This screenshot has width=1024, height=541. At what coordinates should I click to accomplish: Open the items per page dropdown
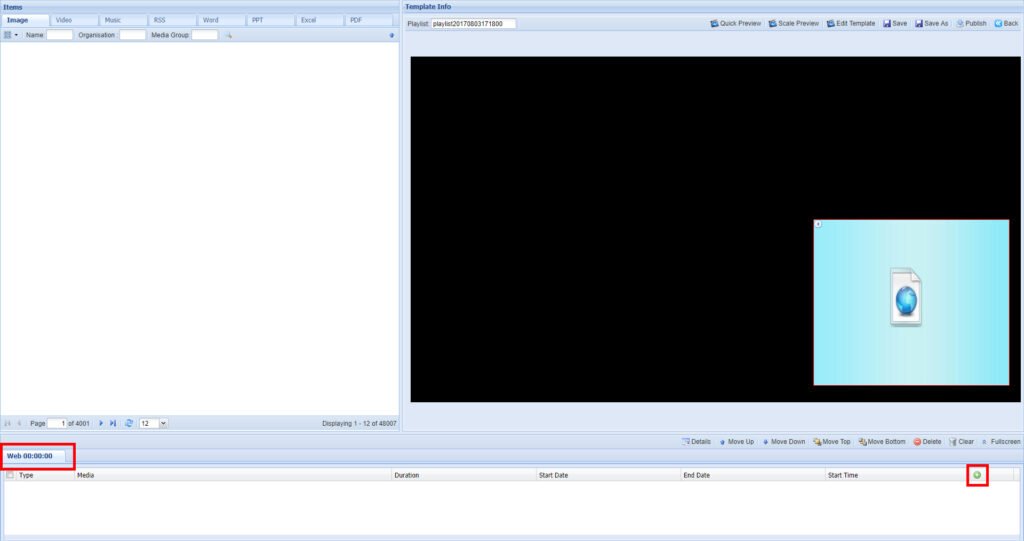(x=163, y=424)
